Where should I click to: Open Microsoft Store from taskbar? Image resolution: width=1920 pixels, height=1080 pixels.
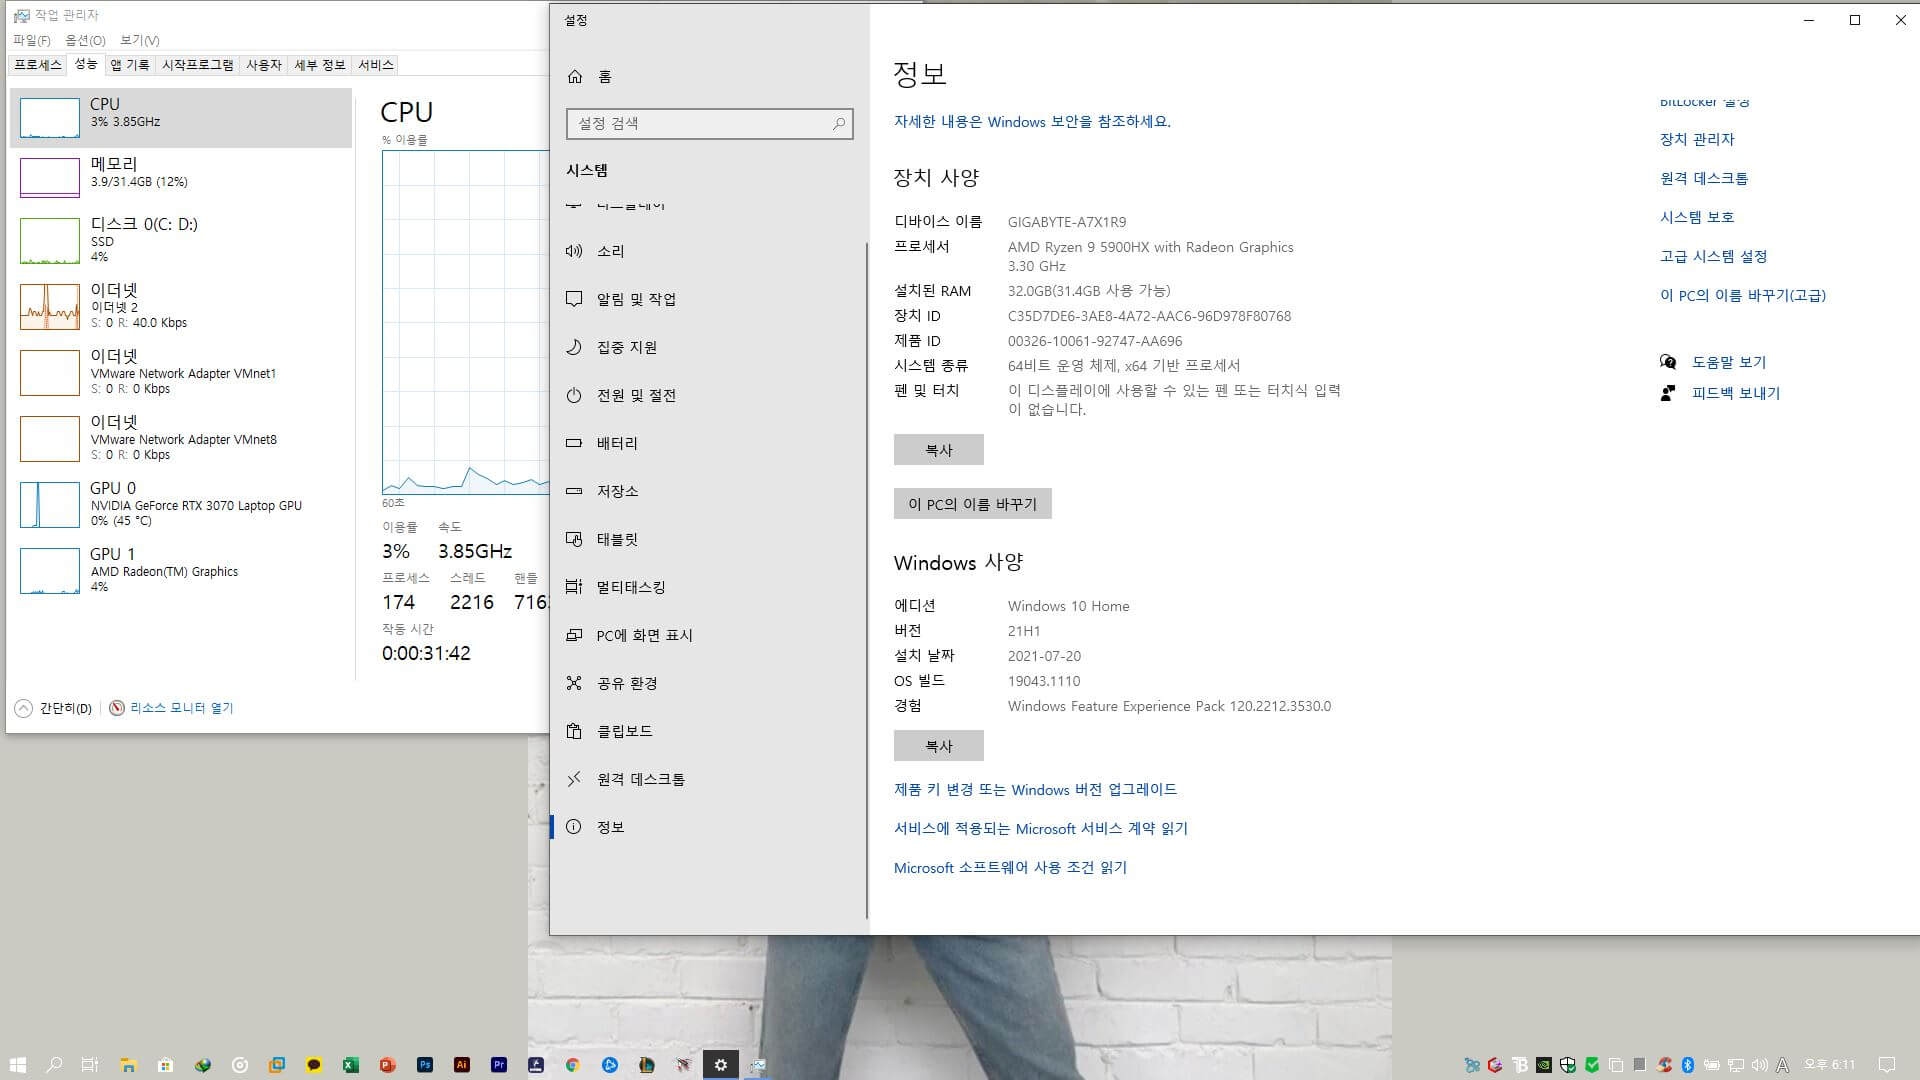pos(166,1065)
